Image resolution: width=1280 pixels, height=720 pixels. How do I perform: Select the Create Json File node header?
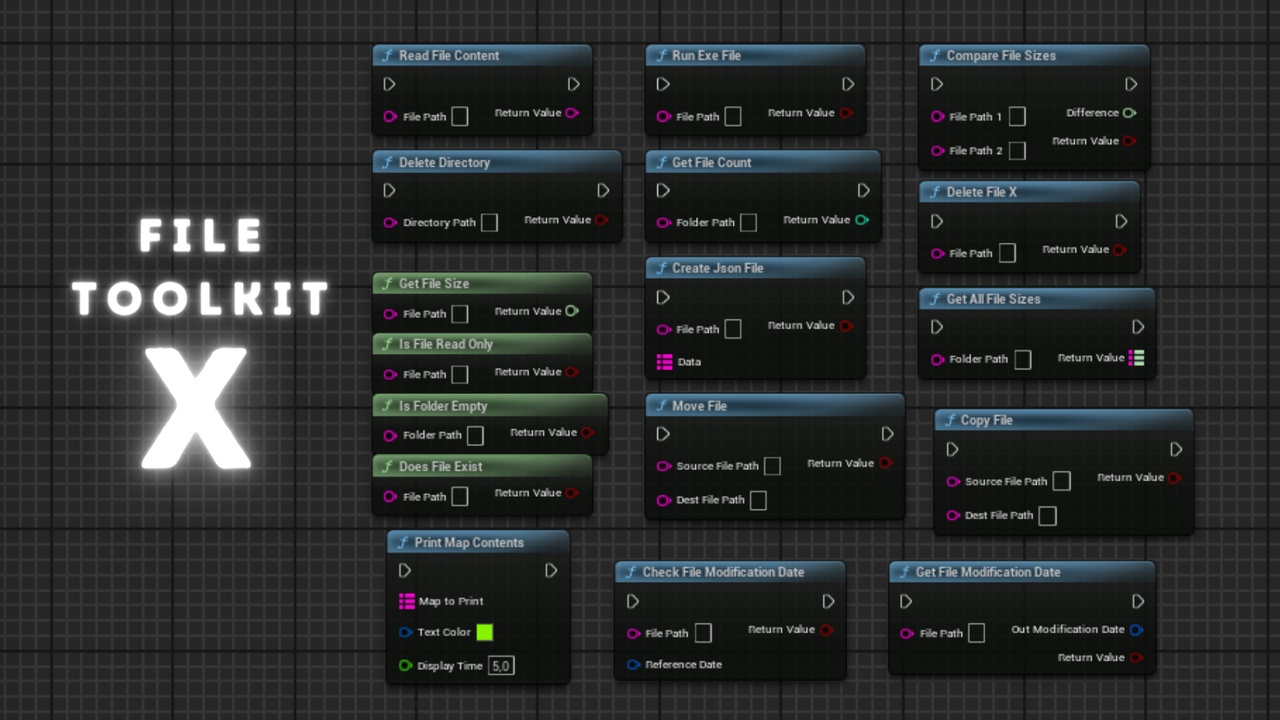point(755,268)
